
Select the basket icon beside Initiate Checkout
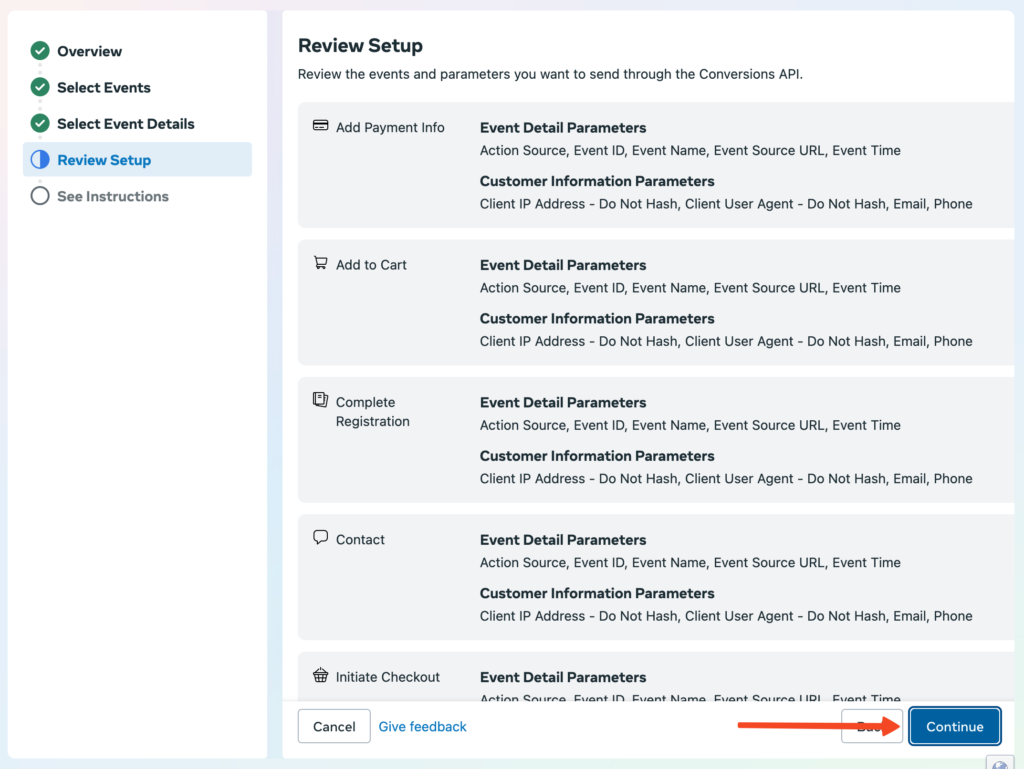320,675
